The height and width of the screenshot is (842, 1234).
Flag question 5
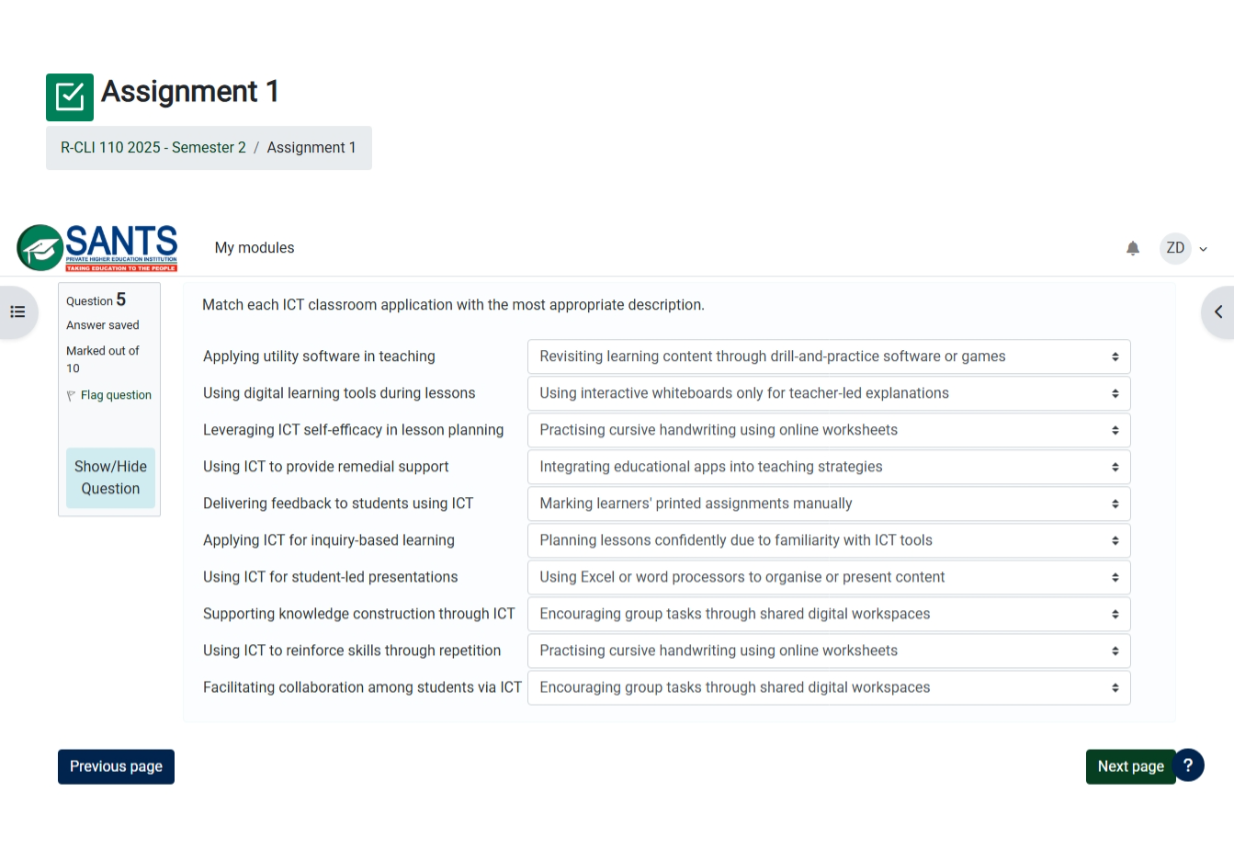(x=115, y=395)
